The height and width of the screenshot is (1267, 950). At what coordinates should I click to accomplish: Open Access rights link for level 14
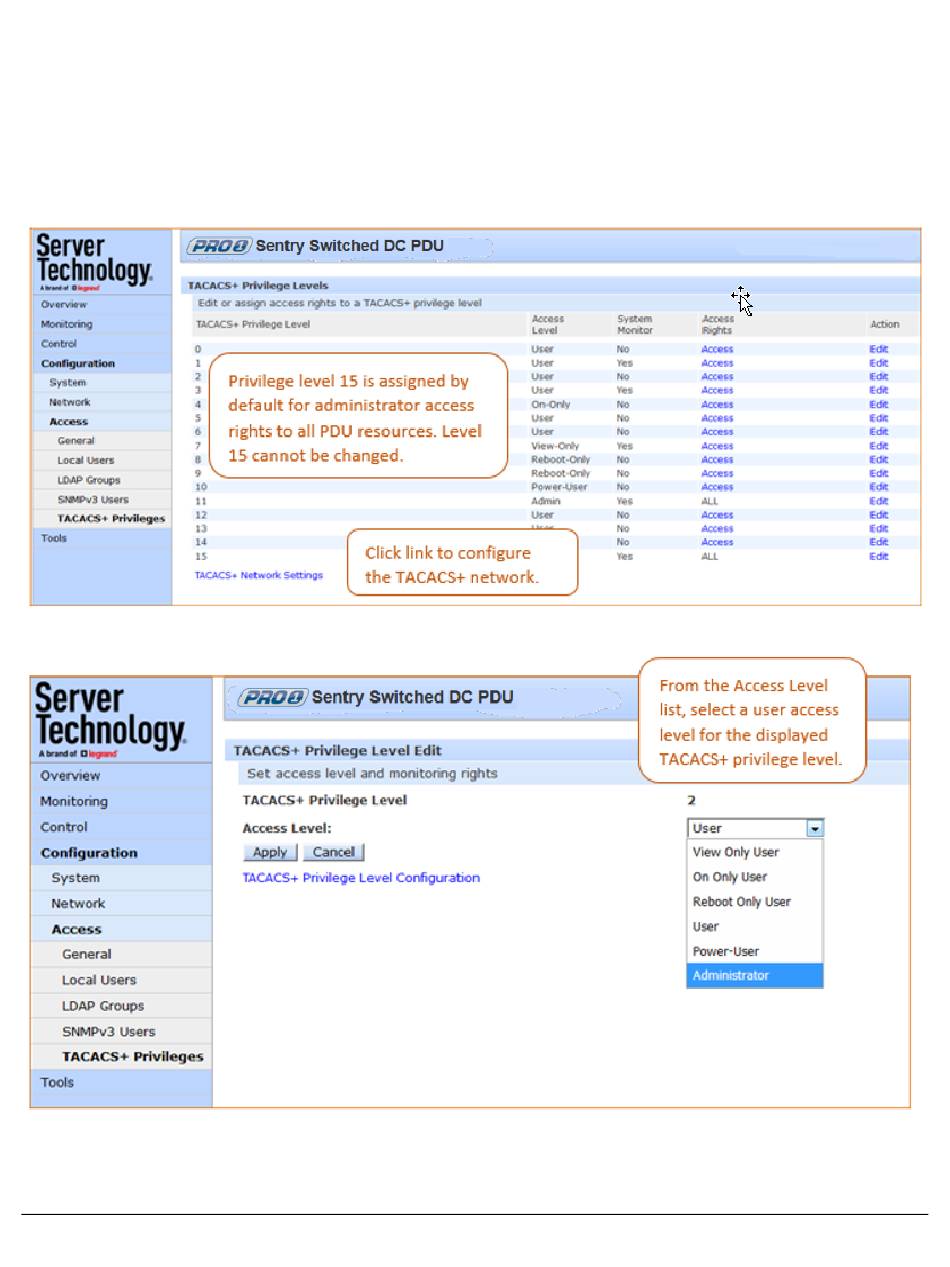coord(717,542)
